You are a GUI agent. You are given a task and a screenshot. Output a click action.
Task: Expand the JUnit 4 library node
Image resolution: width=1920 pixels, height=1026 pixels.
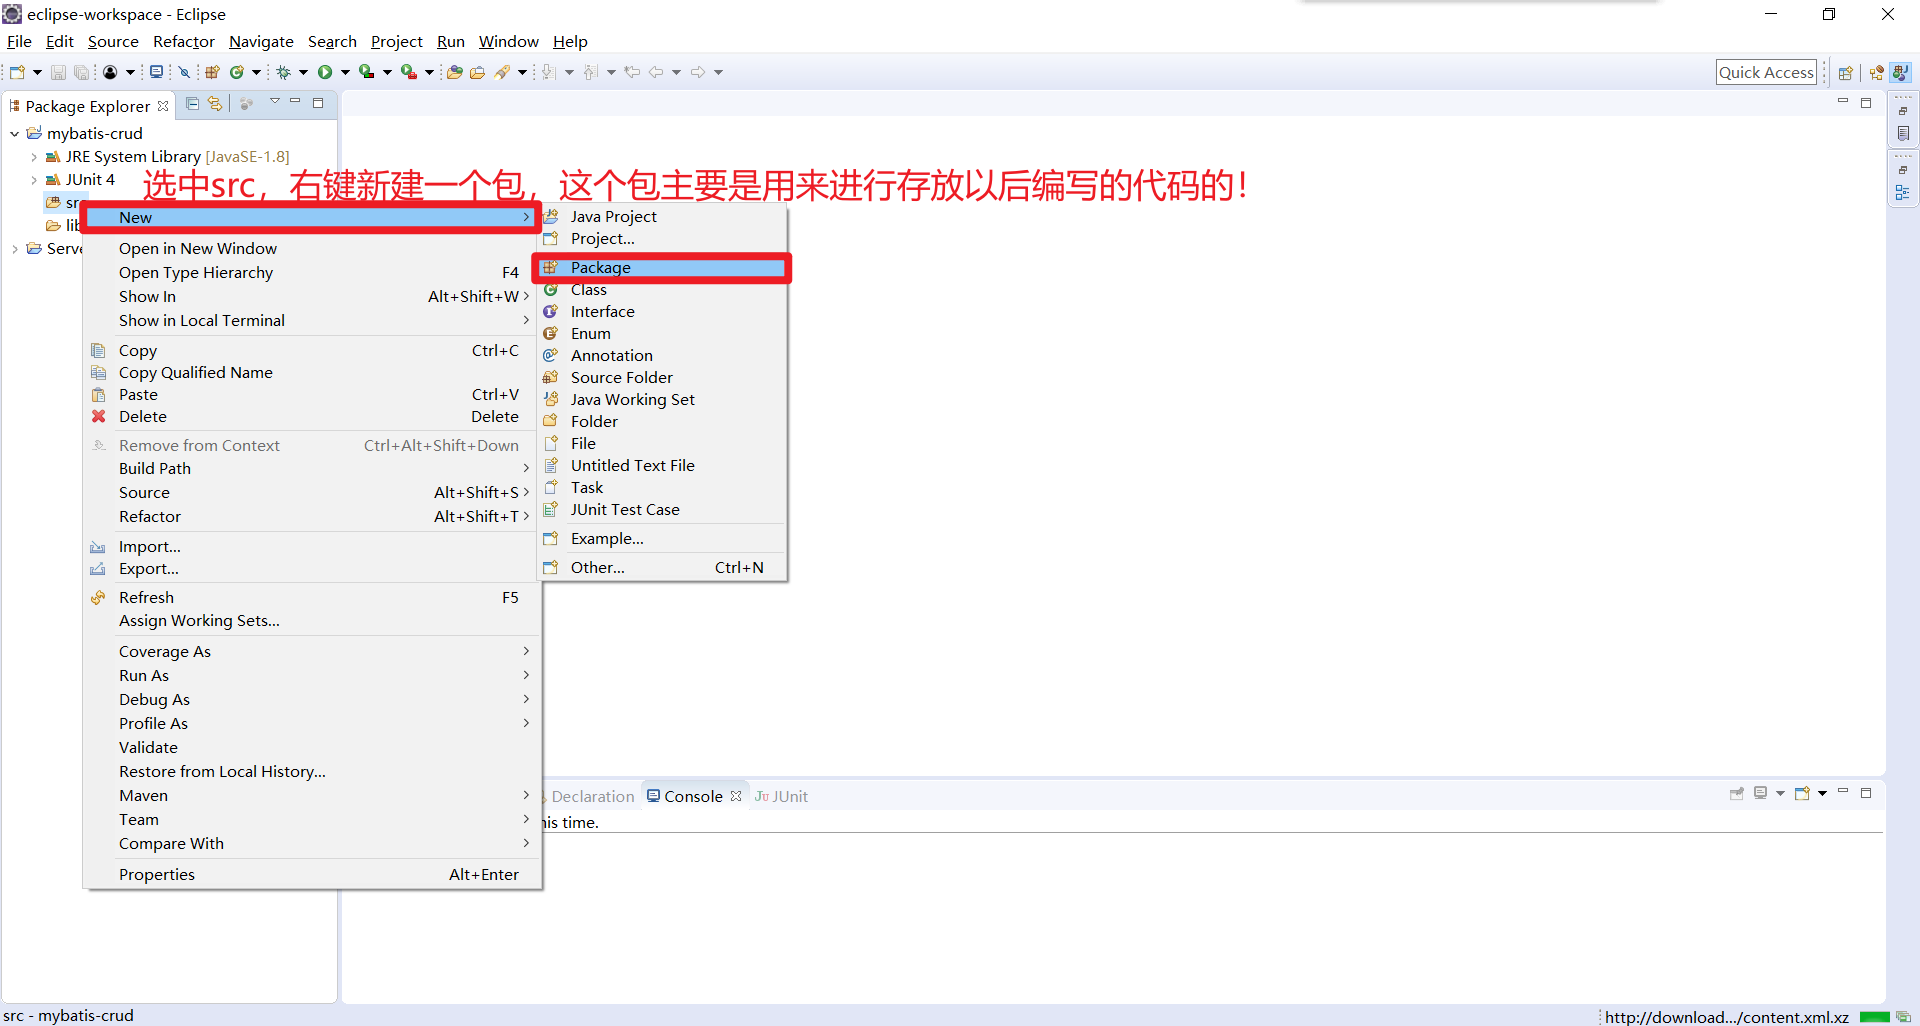(33, 180)
